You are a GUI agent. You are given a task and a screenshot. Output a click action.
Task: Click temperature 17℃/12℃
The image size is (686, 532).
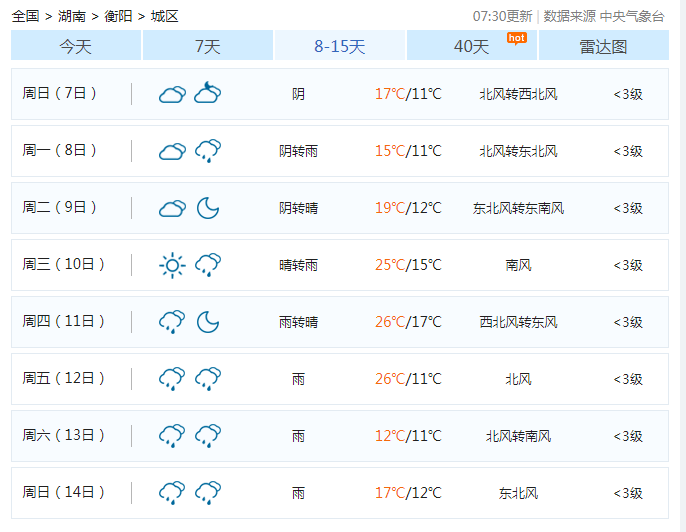[408, 493]
